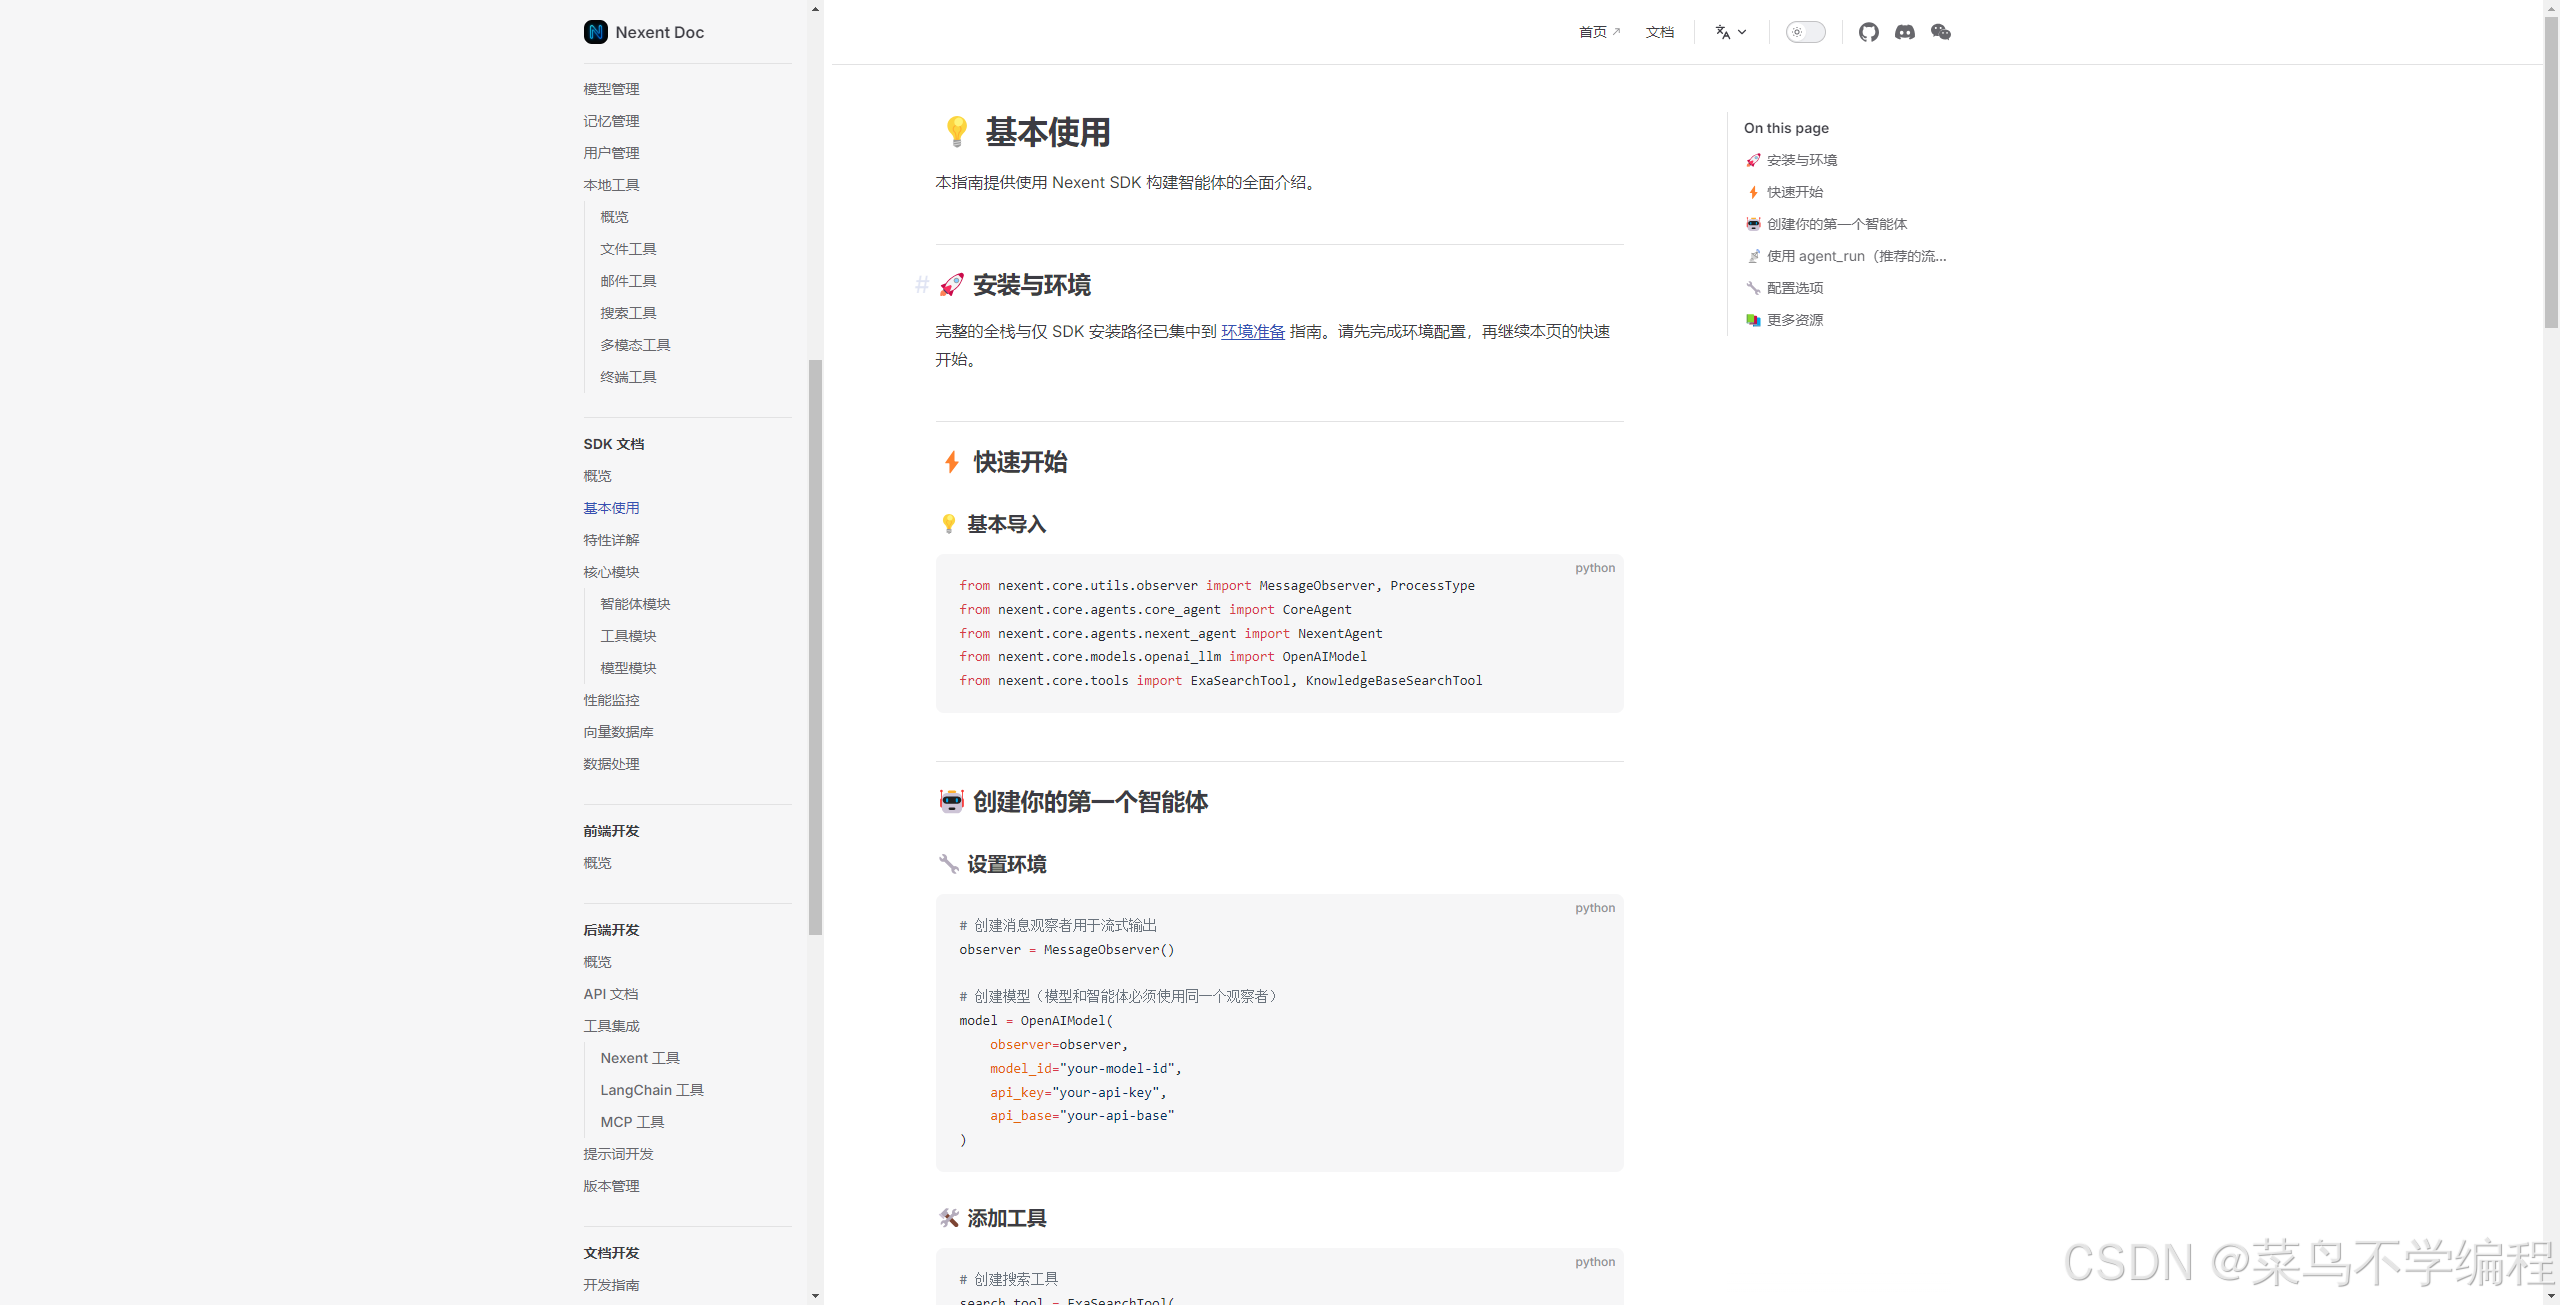Viewport: 2560px width, 1305px height.
Task: Follow the 环境准备 hyperlink
Action: coord(1252,331)
